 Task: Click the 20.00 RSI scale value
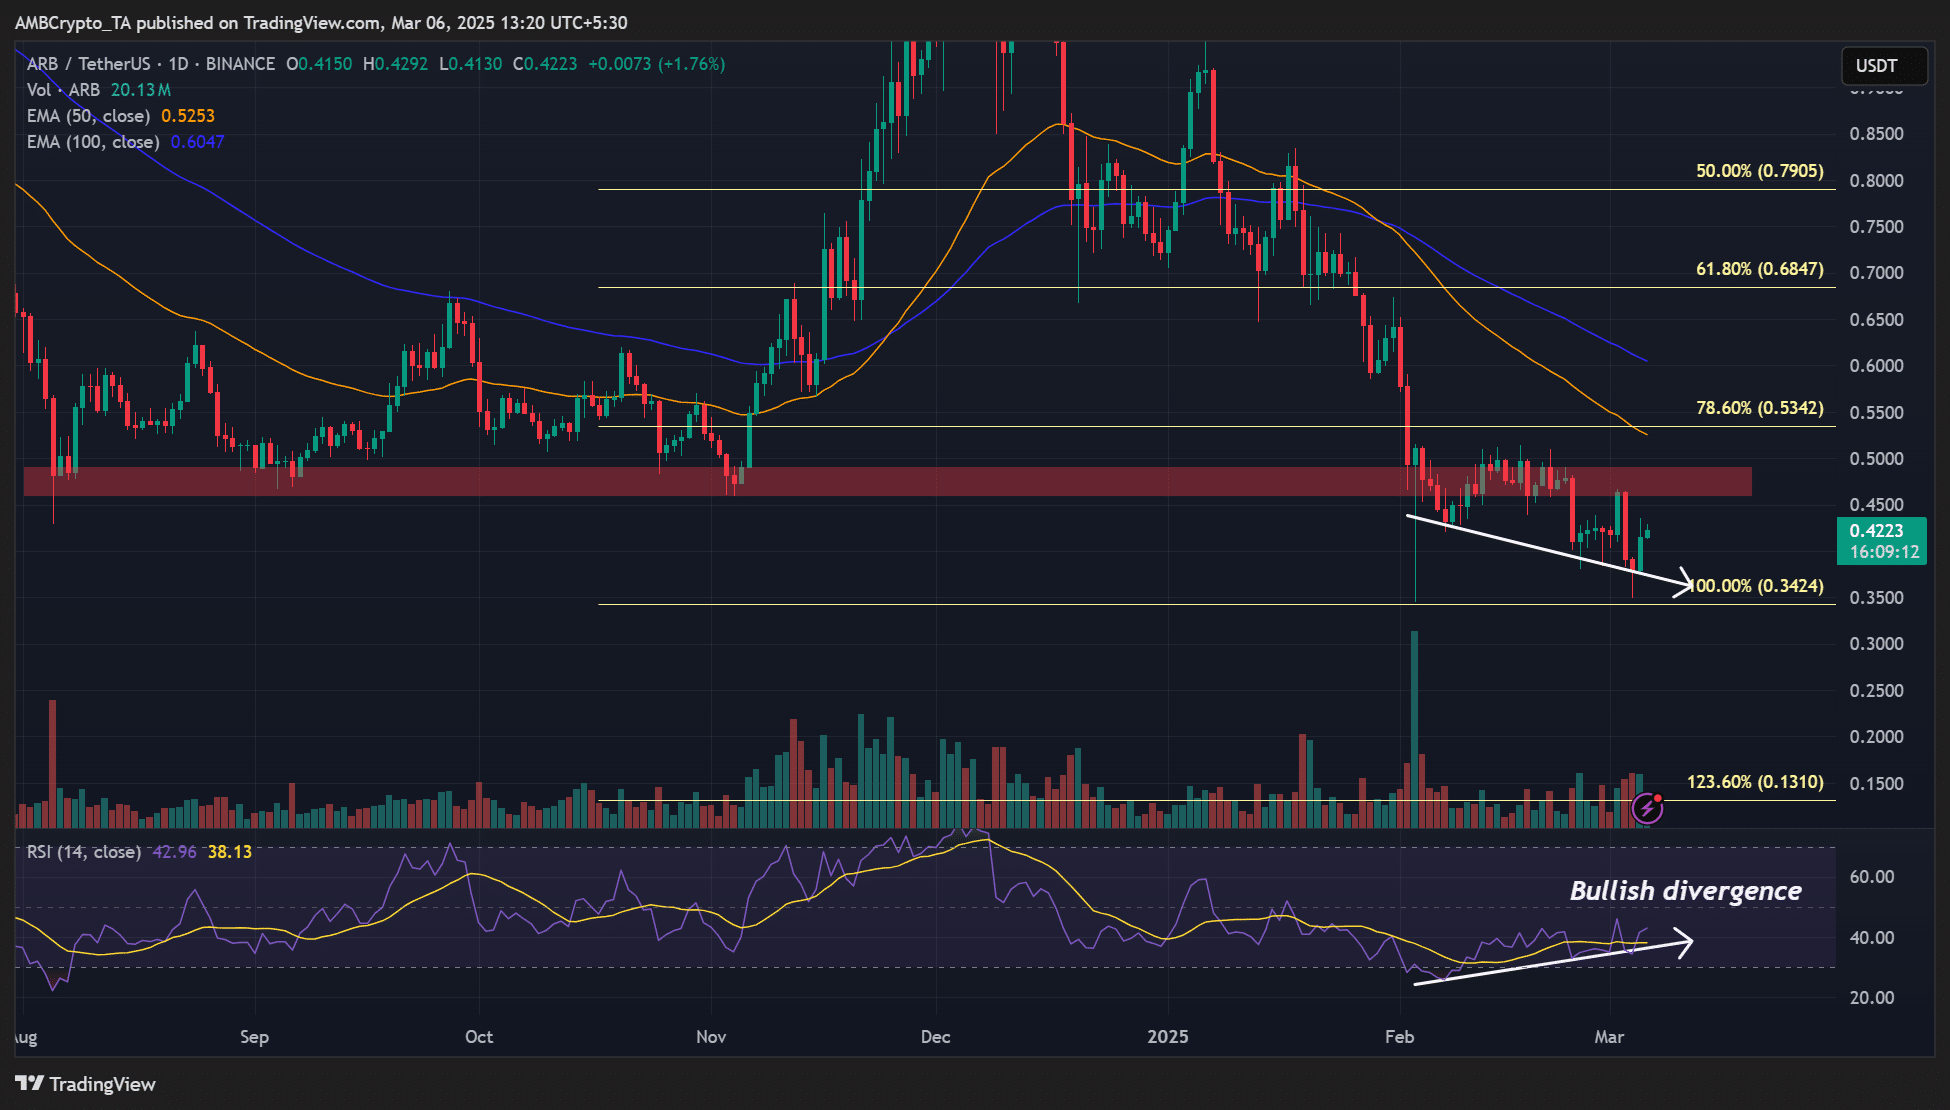tap(1872, 998)
